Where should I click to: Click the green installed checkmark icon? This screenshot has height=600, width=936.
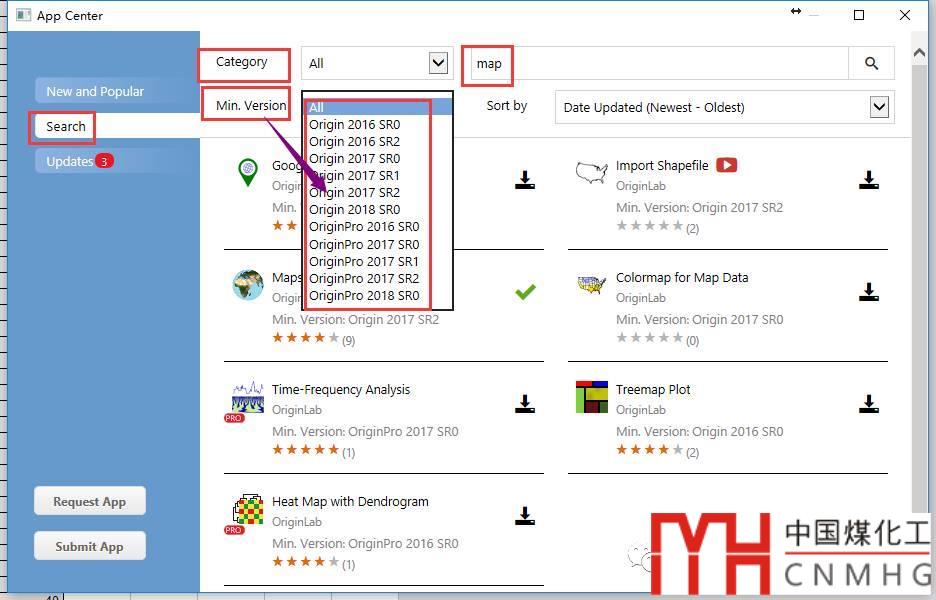tap(525, 292)
